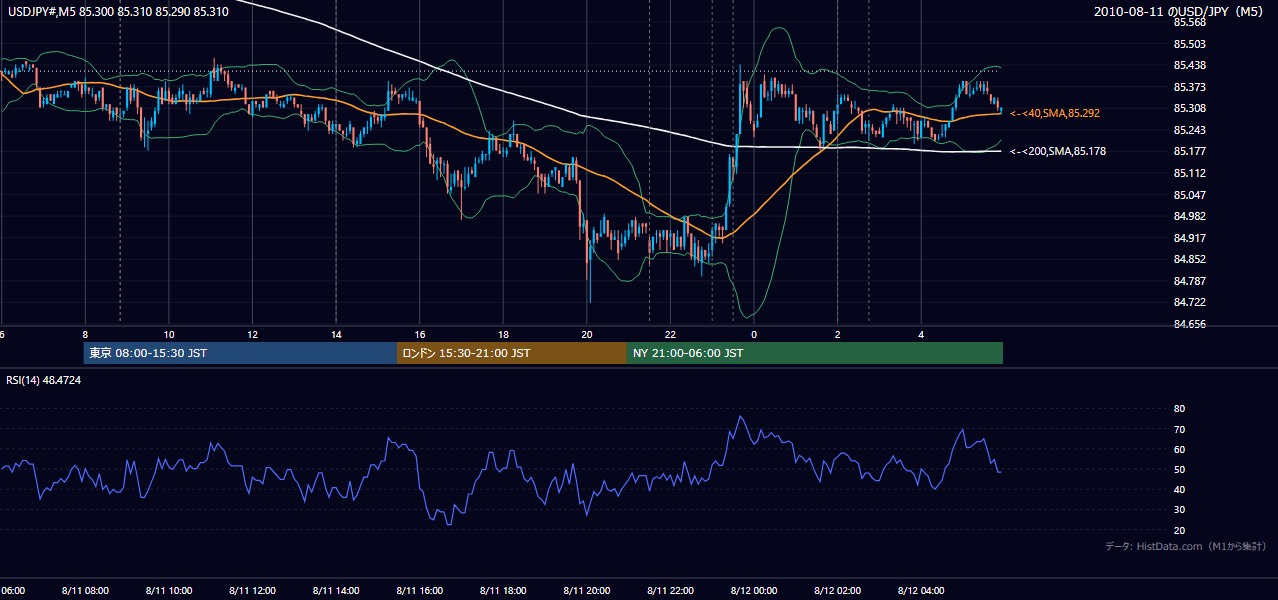Click price level 85.112 on the axis

coord(1190,173)
